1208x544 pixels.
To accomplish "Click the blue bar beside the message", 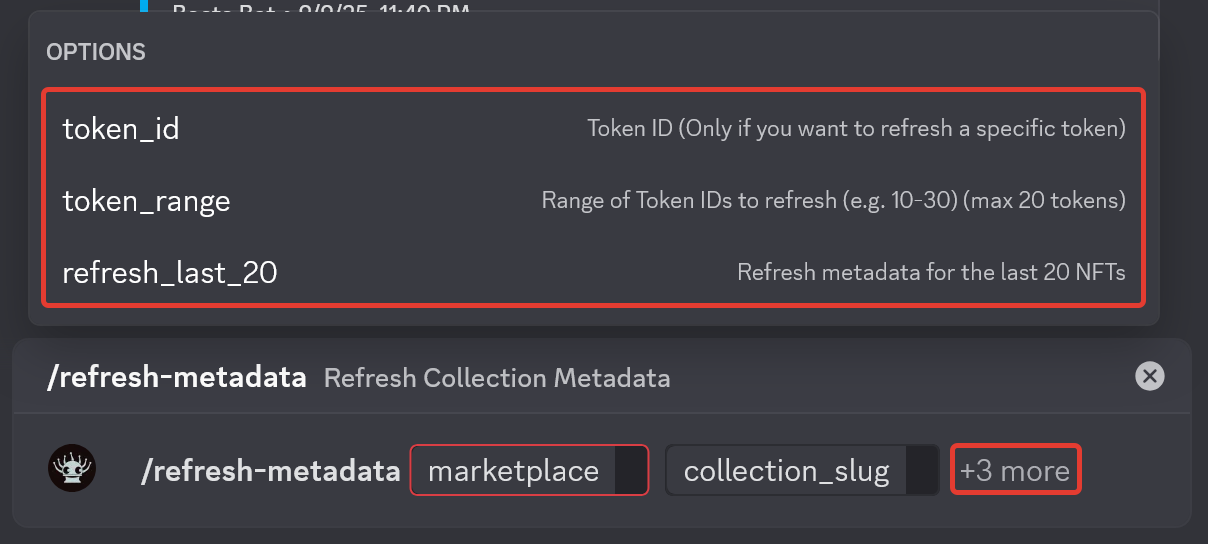I will click(x=144, y=6).
